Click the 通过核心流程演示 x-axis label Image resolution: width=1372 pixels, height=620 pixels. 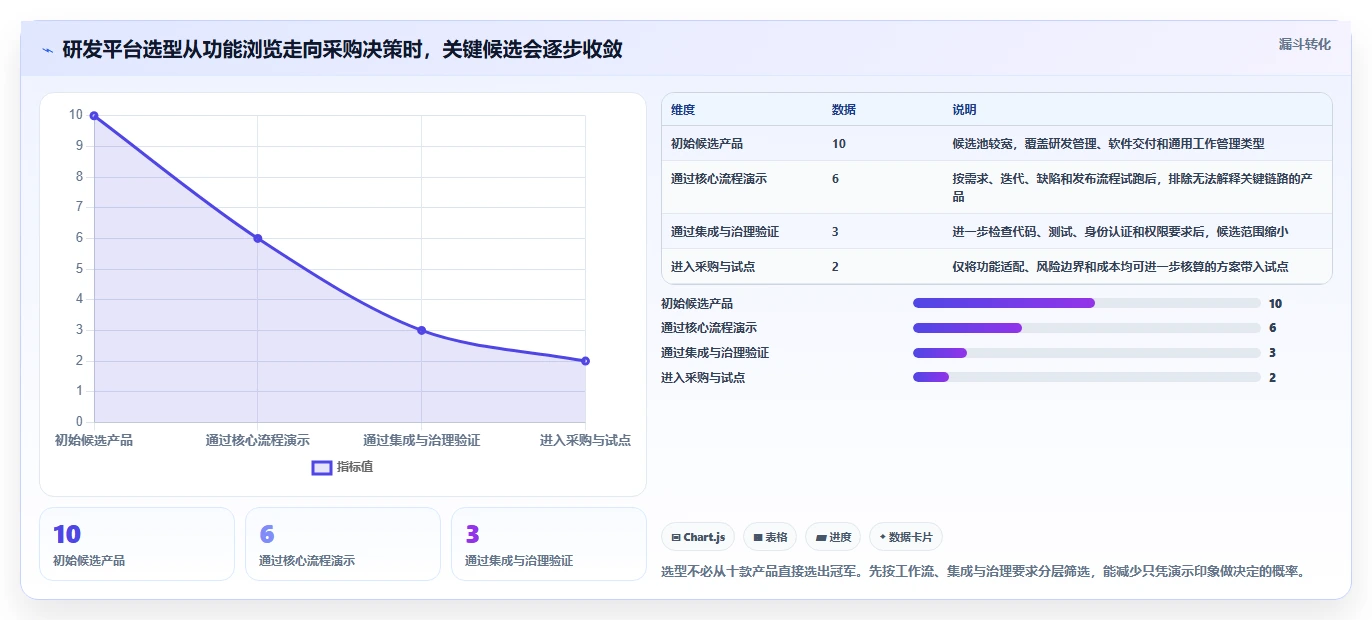[258, 440]
